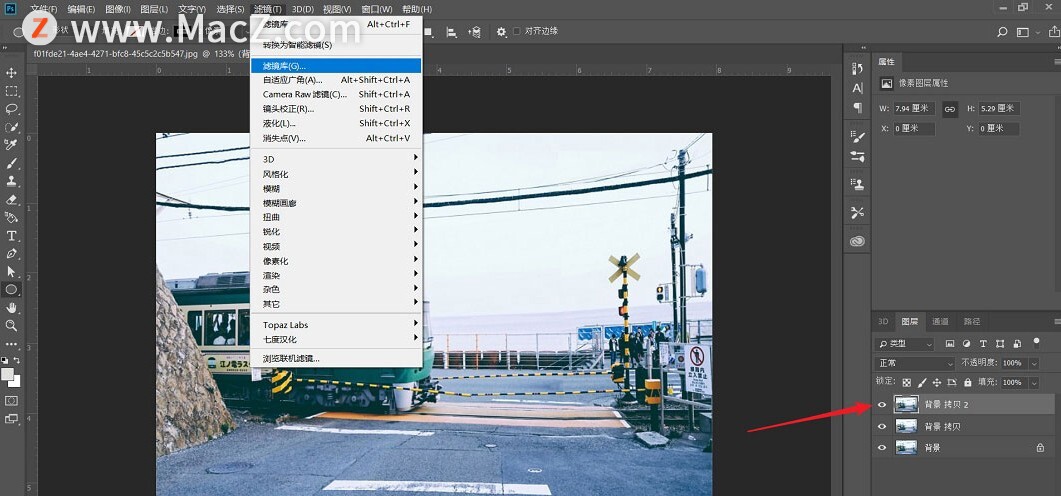Click the W width input field
This screenshot has height=496, width=1061.
pos(915,108)
